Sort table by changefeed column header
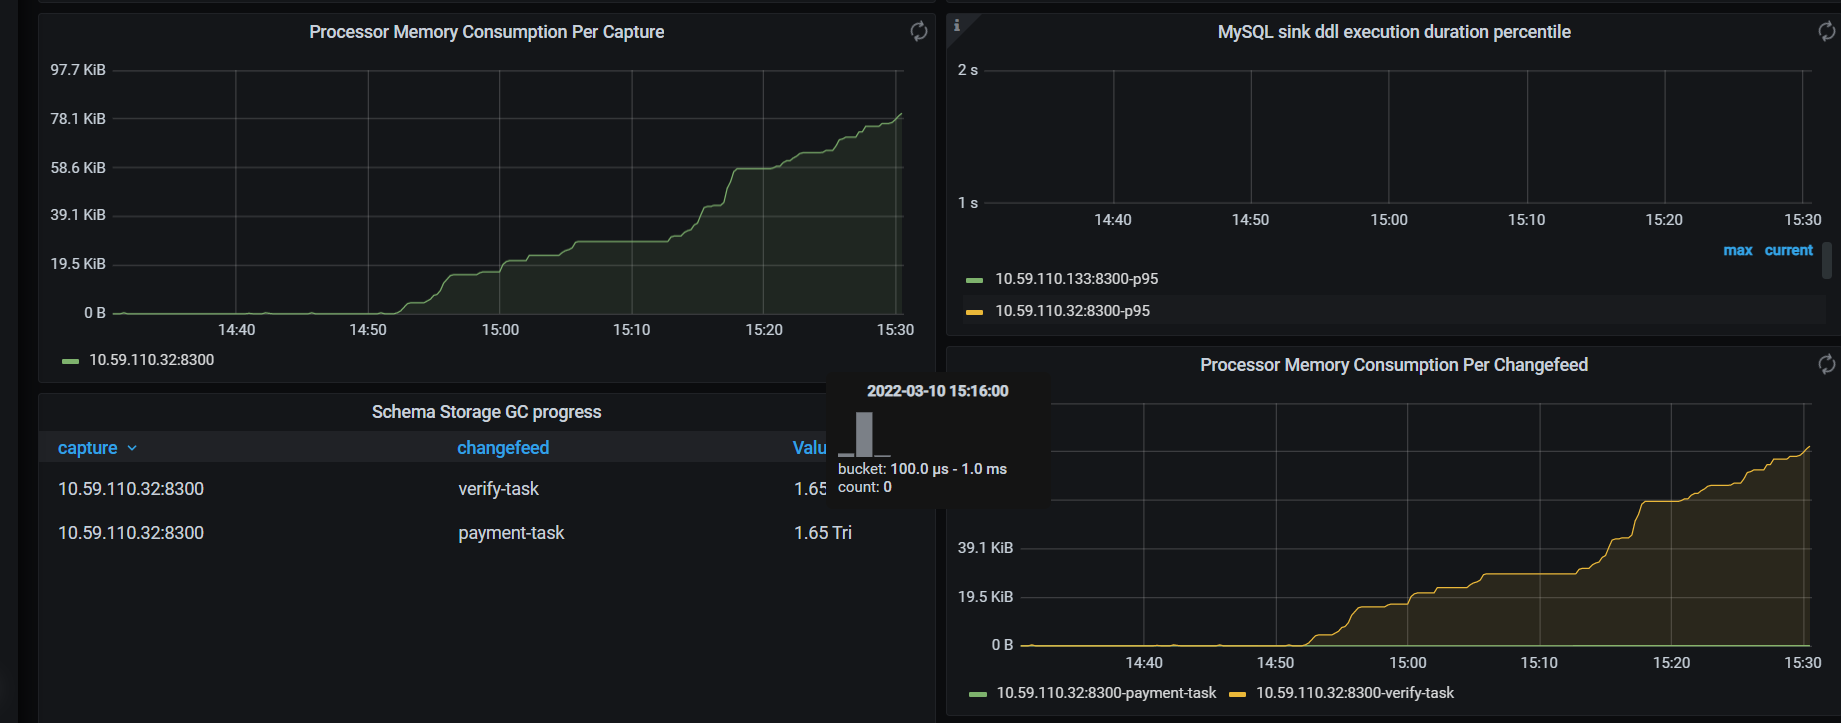 [x=503, y=448]
